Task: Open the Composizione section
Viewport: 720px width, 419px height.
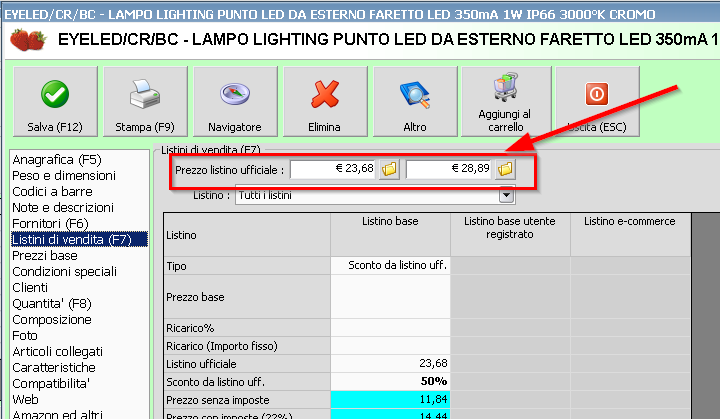Action: click(52, 320)
